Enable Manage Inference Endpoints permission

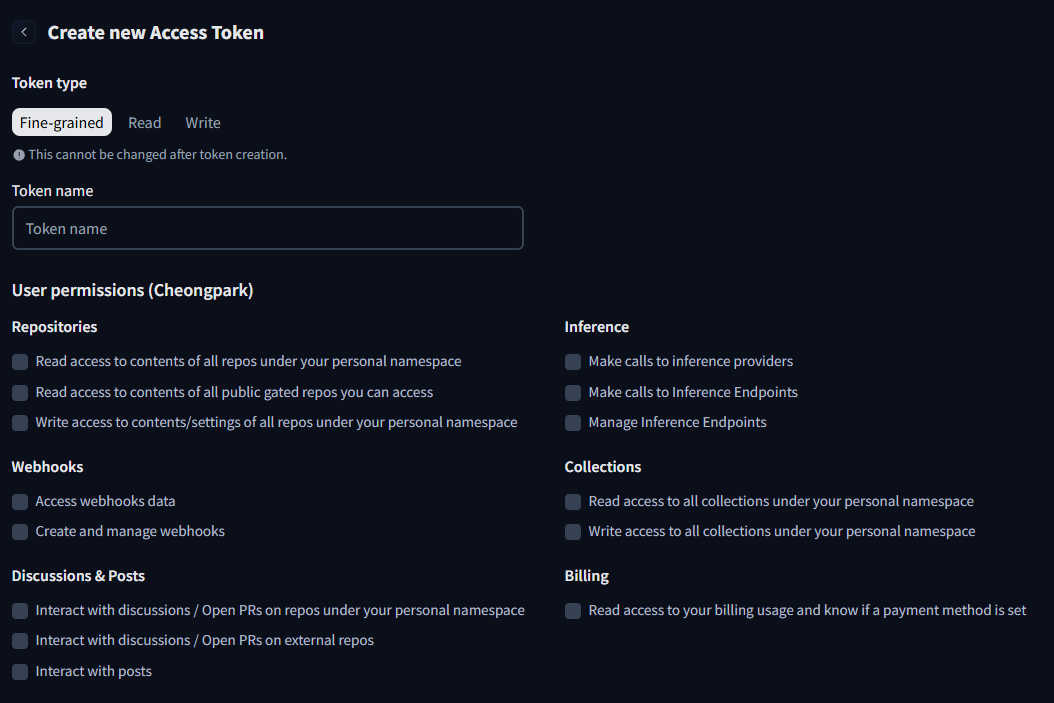click(573, 423)
